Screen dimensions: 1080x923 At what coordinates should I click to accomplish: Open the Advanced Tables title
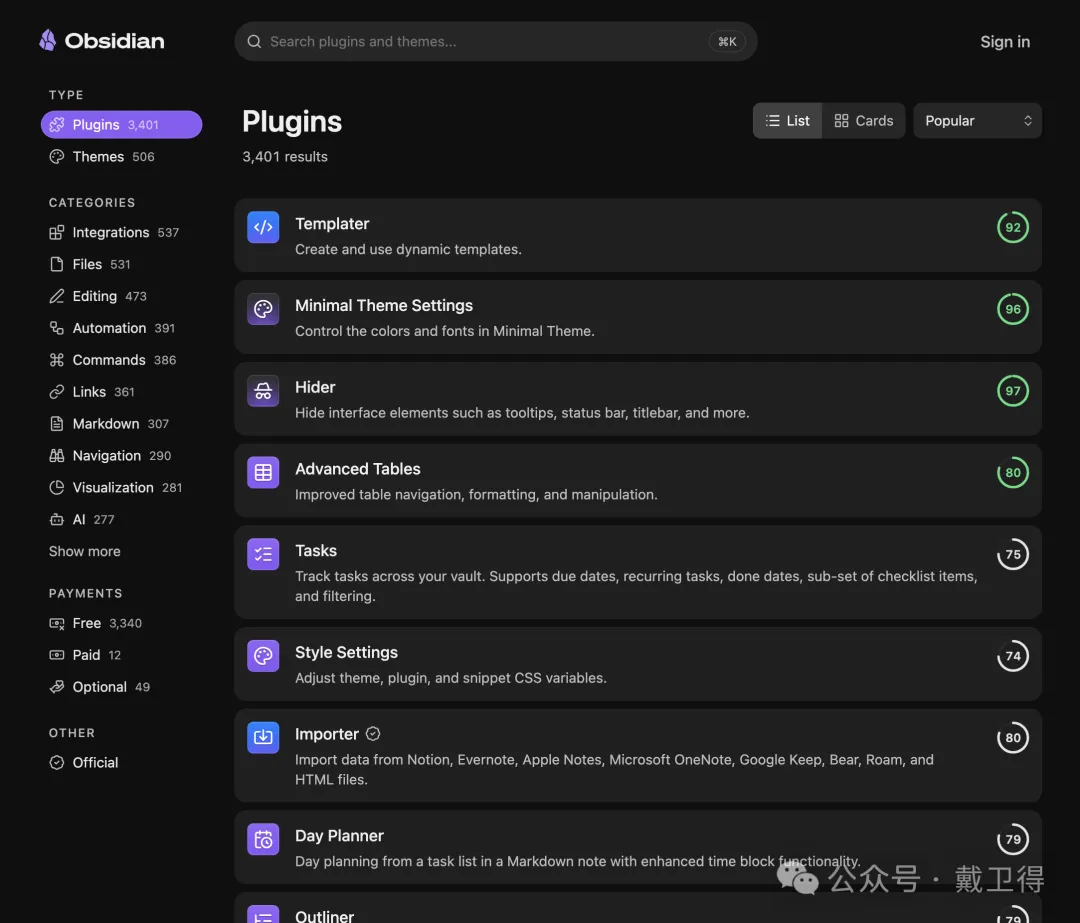[x=357, y=469]
